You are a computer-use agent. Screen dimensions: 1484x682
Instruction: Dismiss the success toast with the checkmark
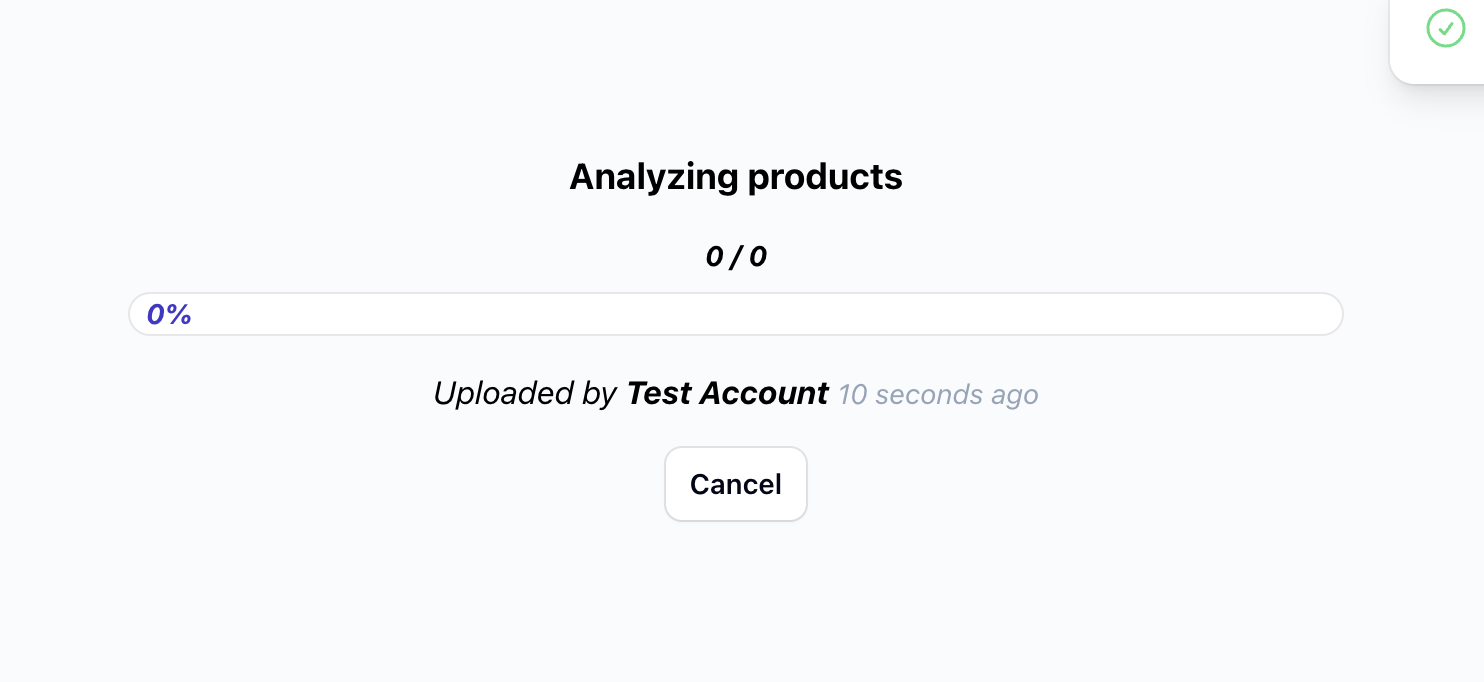1445,28
